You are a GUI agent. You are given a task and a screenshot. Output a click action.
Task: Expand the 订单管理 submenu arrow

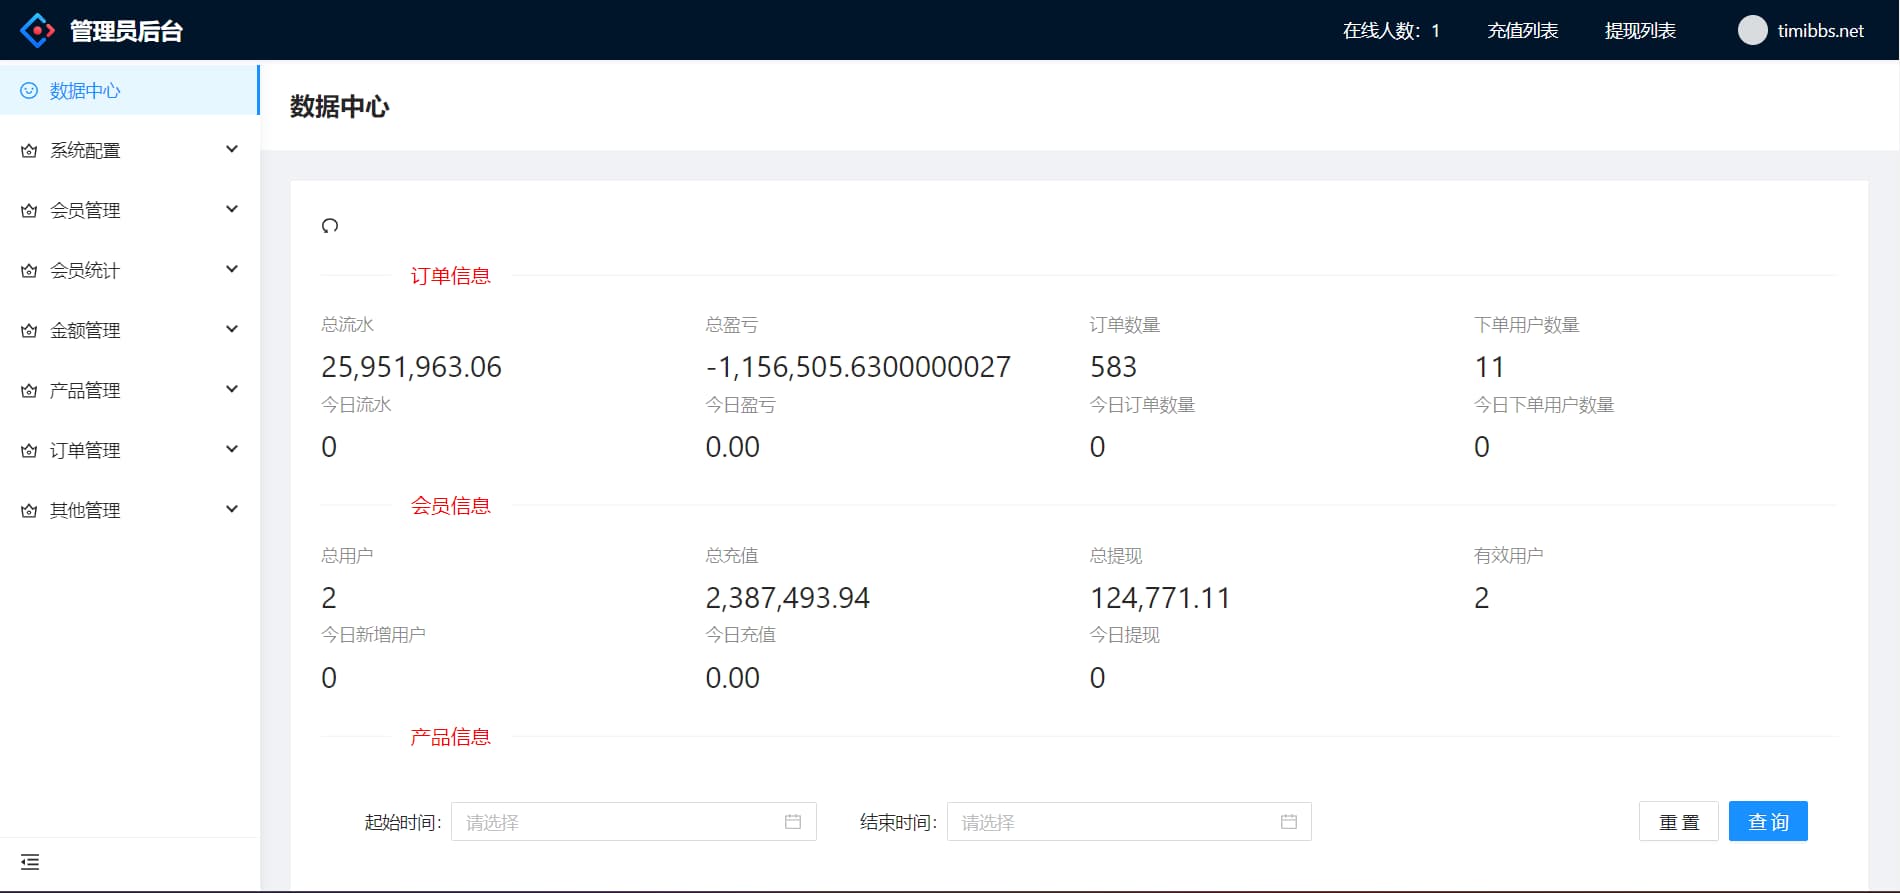[x=232, y=450]
